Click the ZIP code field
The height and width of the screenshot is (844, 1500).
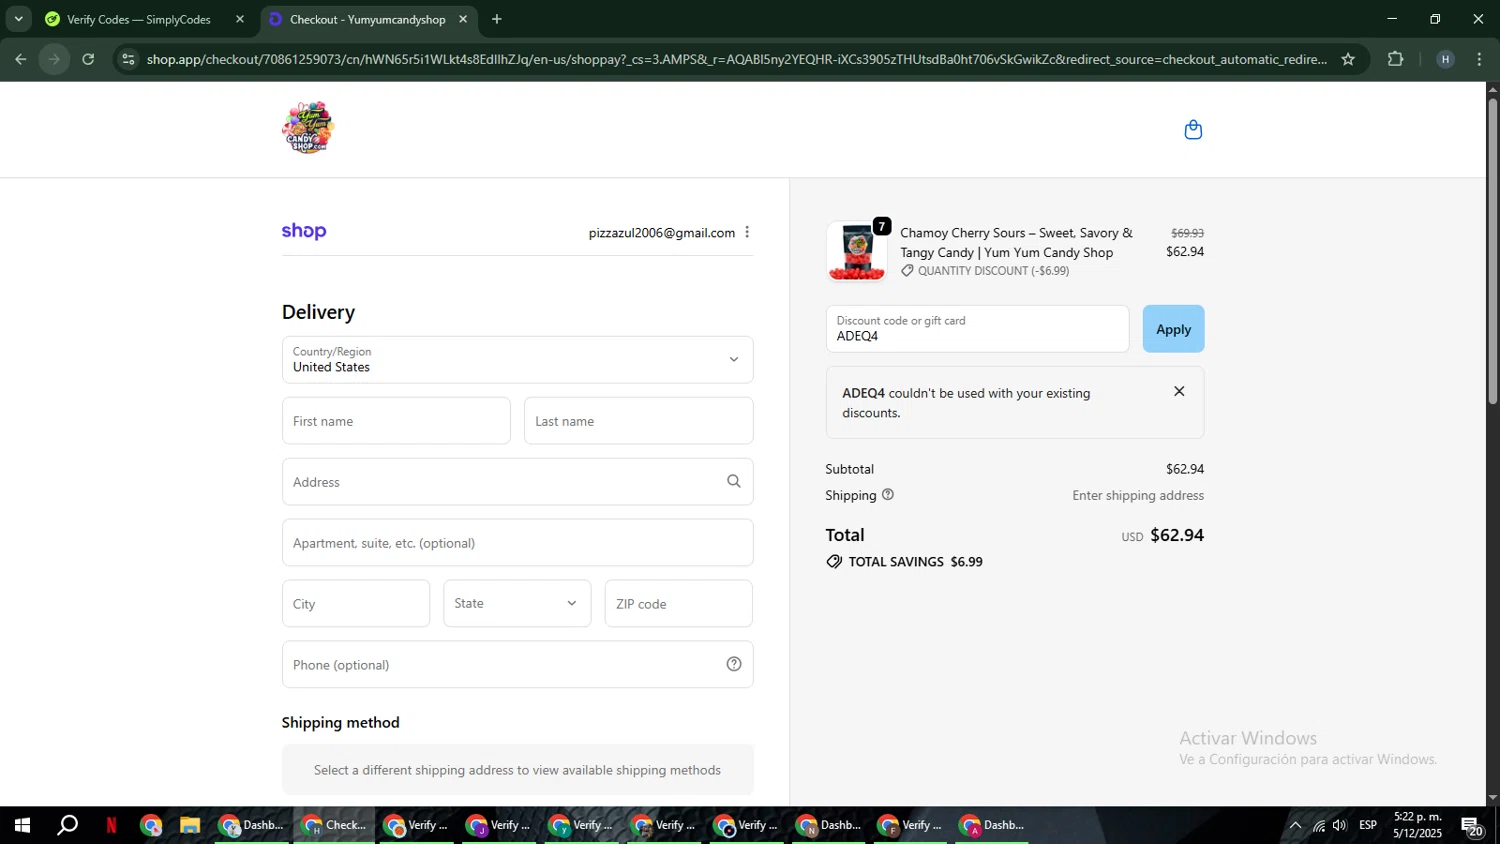click(x=678, y=603)
